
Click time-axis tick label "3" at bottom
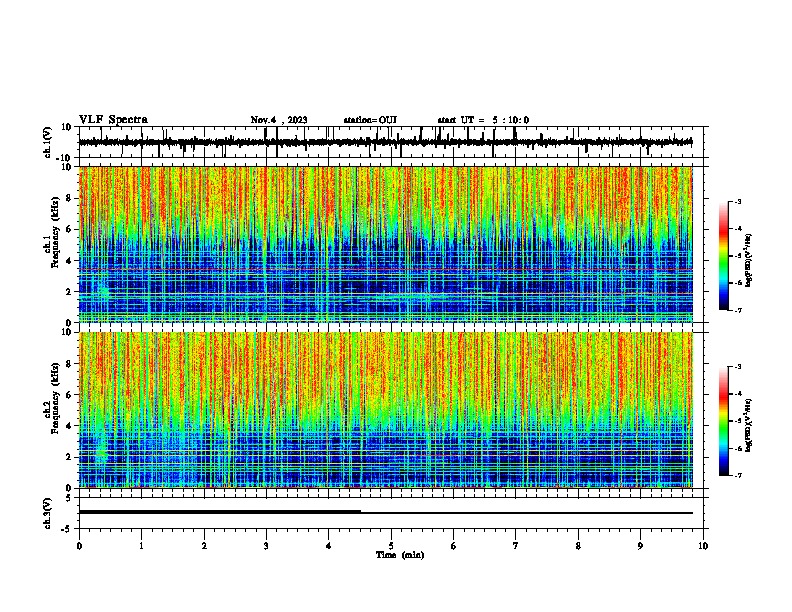266,546
